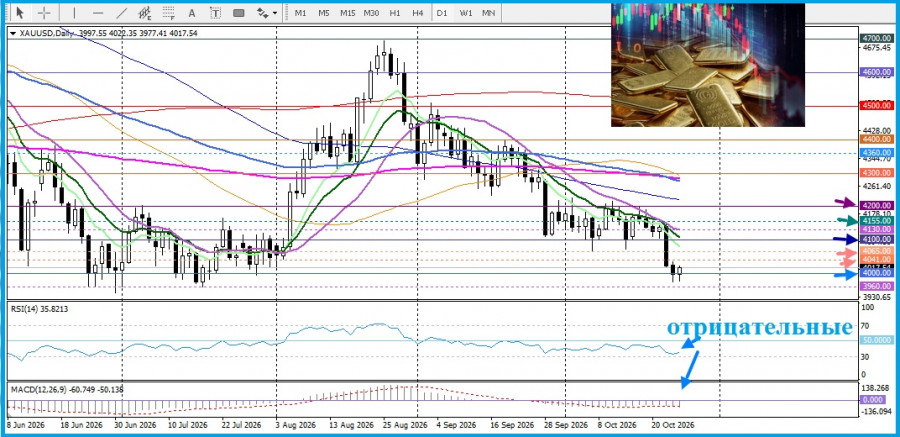
Task: Click the 28 Sep 2026 date label
Action: (x=566, y=426)
